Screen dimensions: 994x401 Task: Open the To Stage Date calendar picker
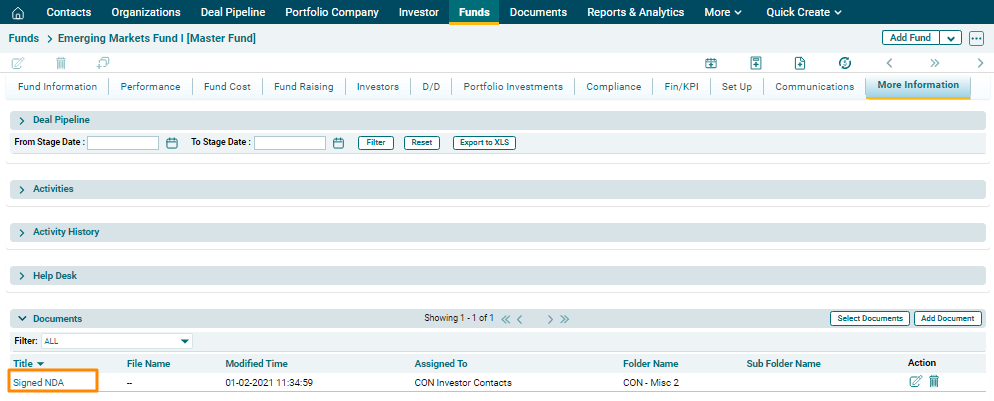click(x=339, y=143)
